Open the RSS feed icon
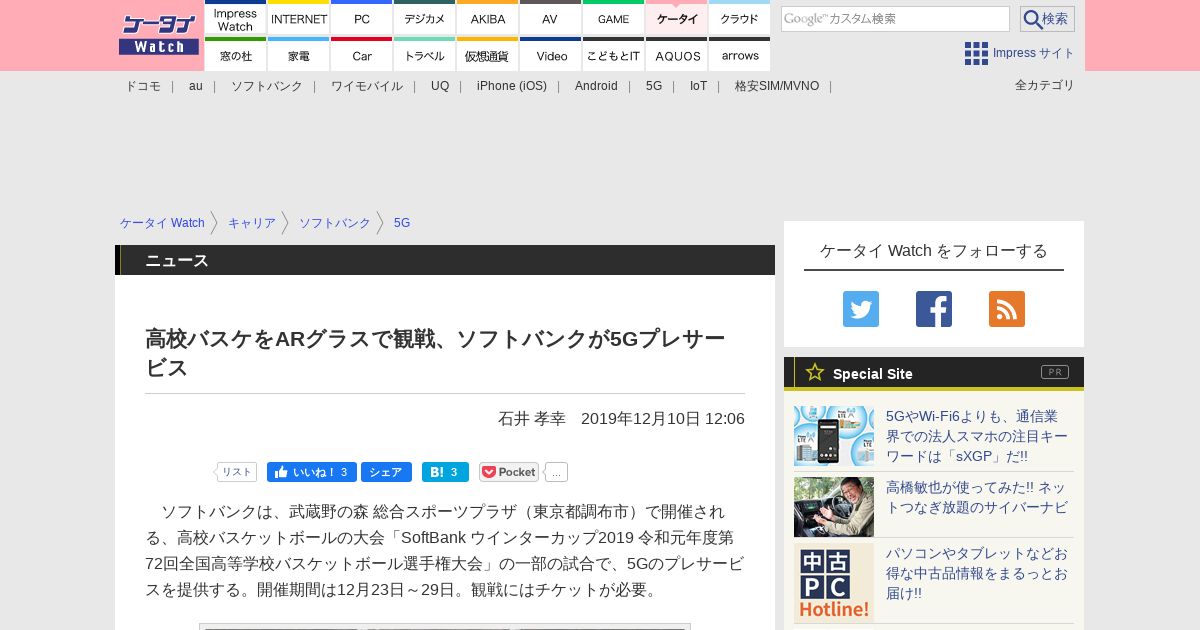Viewport: 1200px width, 630px height. coord(1007,309)
